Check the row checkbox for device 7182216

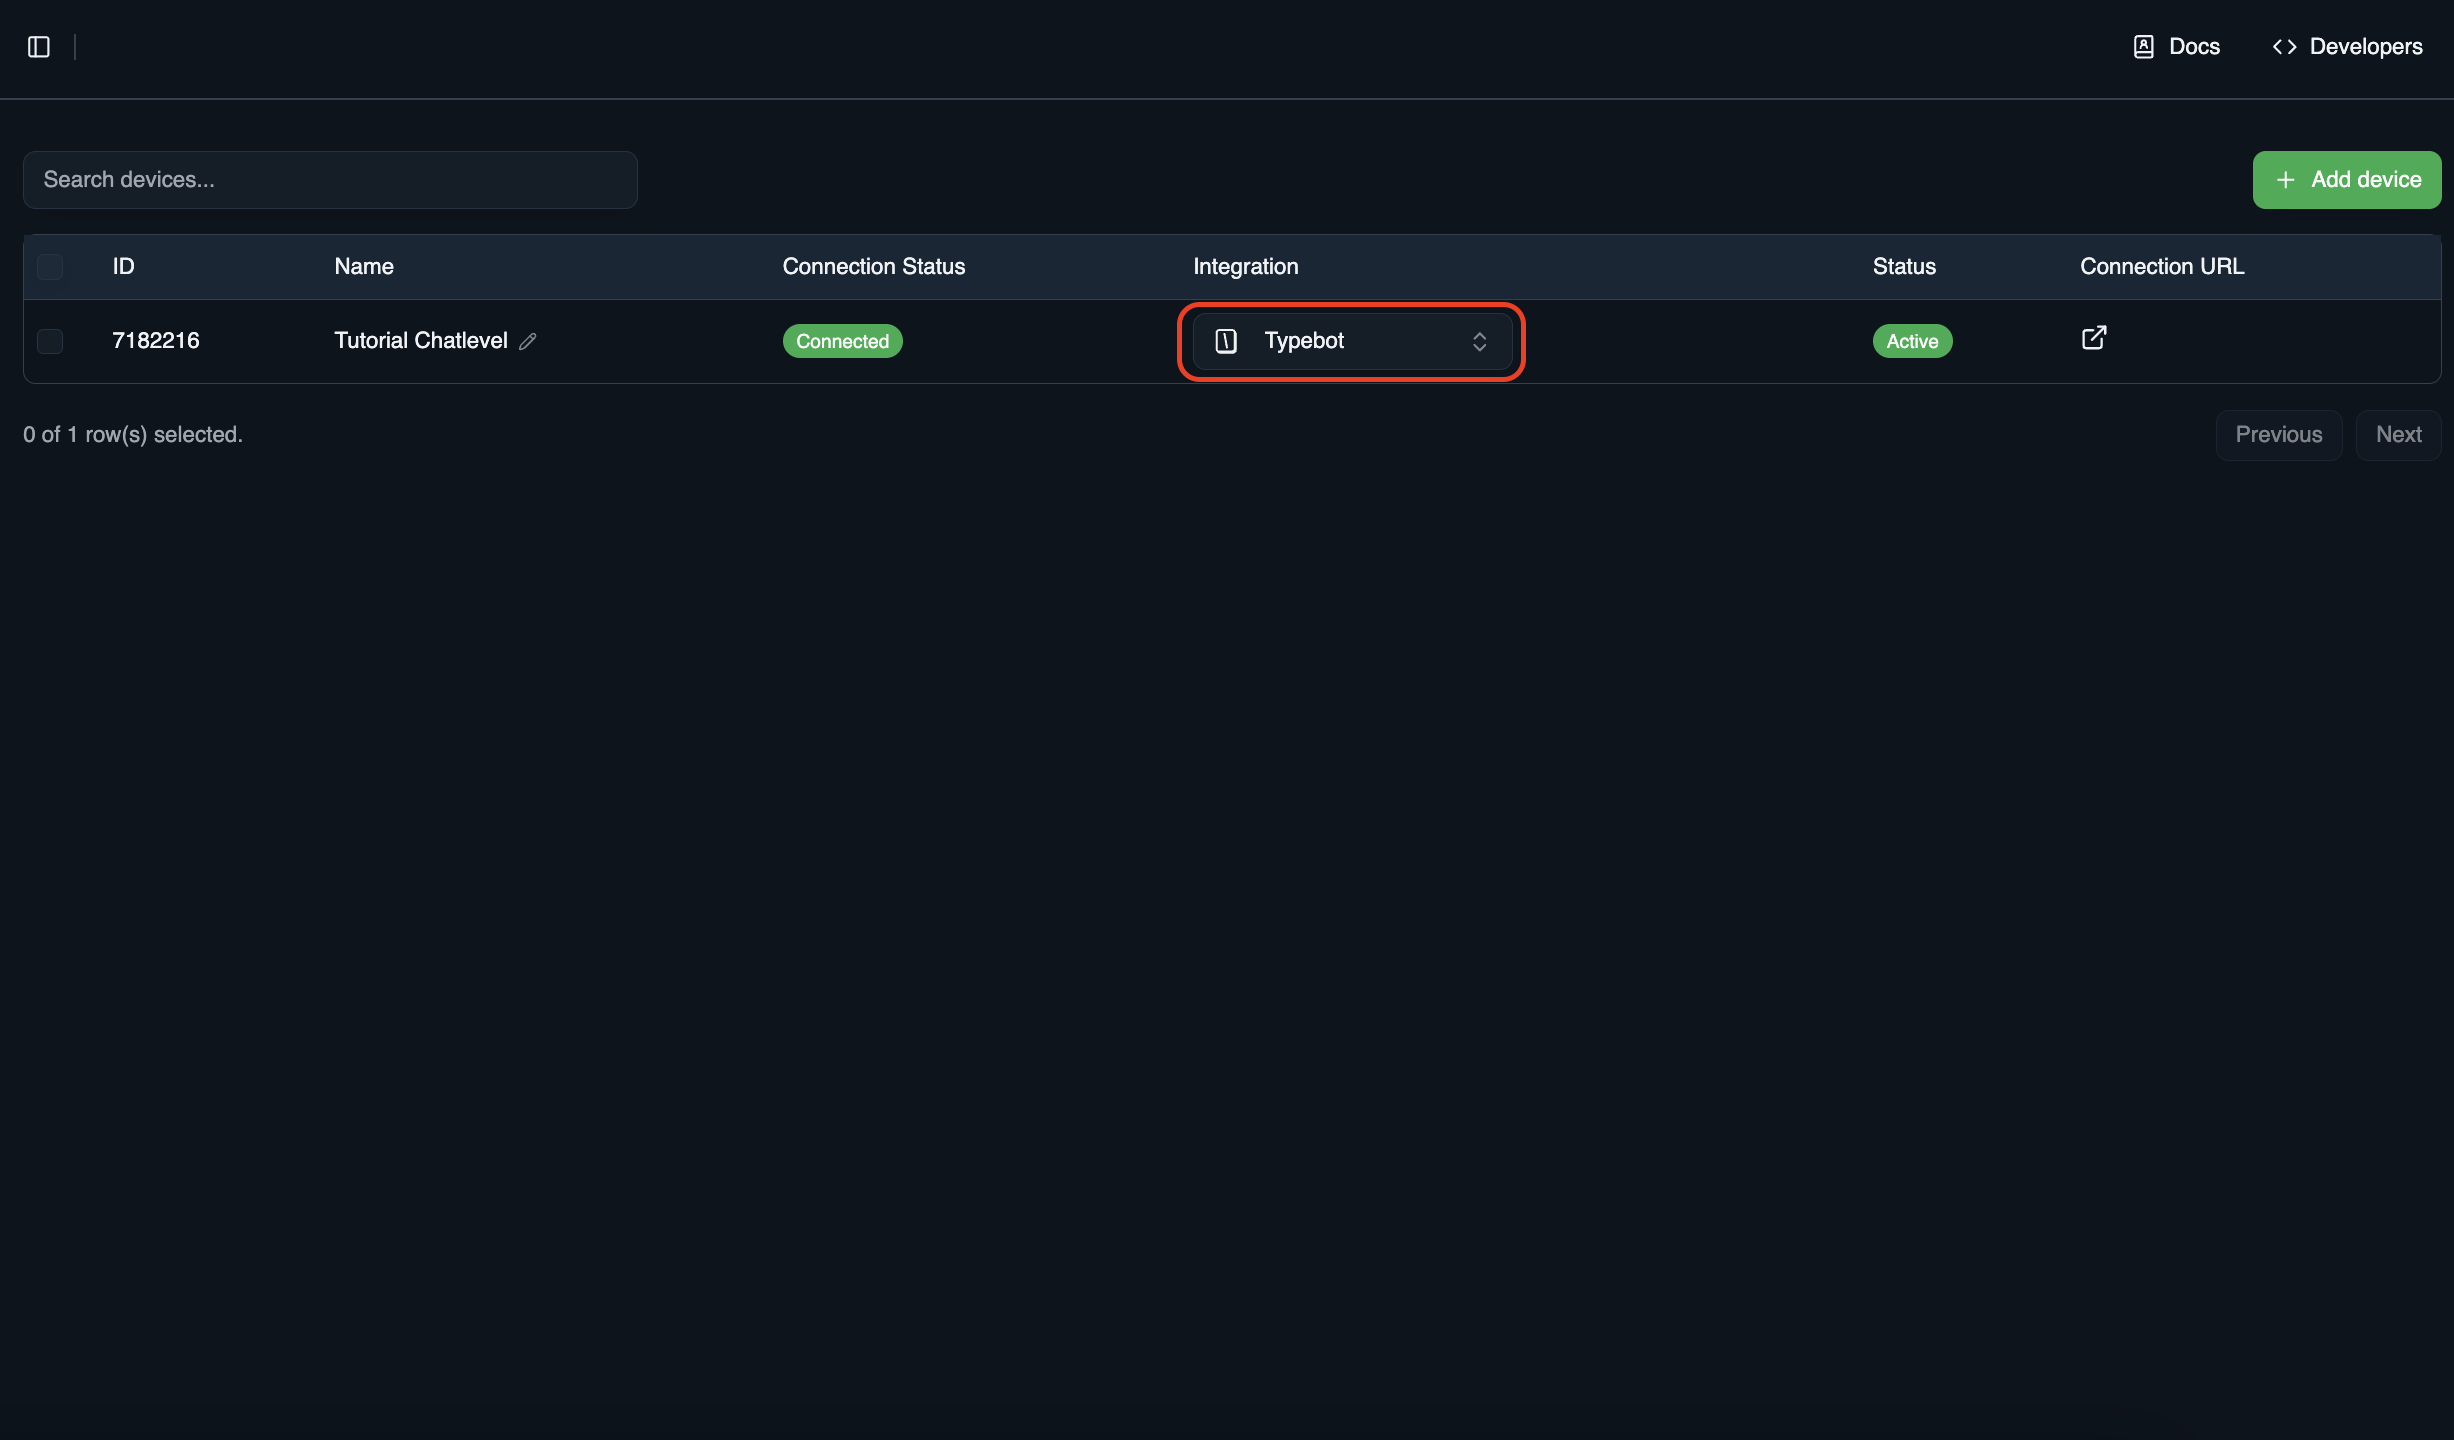(x=50, y=341)
